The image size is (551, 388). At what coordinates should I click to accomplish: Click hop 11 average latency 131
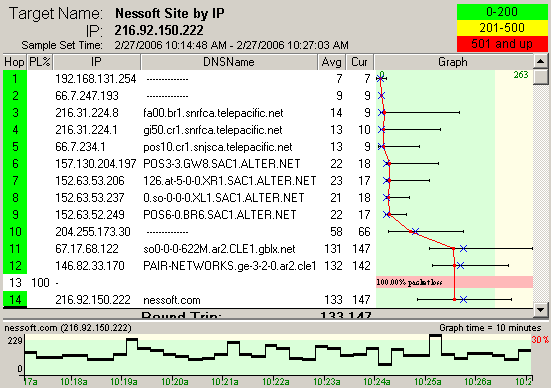(x=332, y=249)
